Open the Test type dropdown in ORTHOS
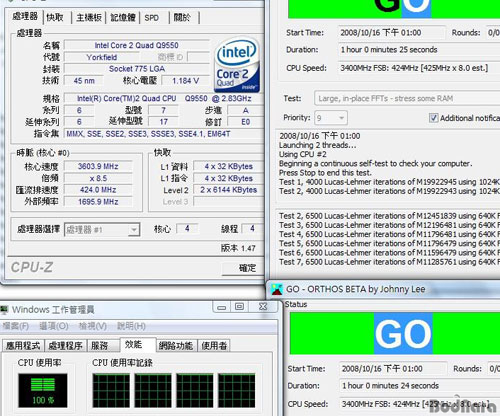500x416 pixels. (x=407, y=99)
